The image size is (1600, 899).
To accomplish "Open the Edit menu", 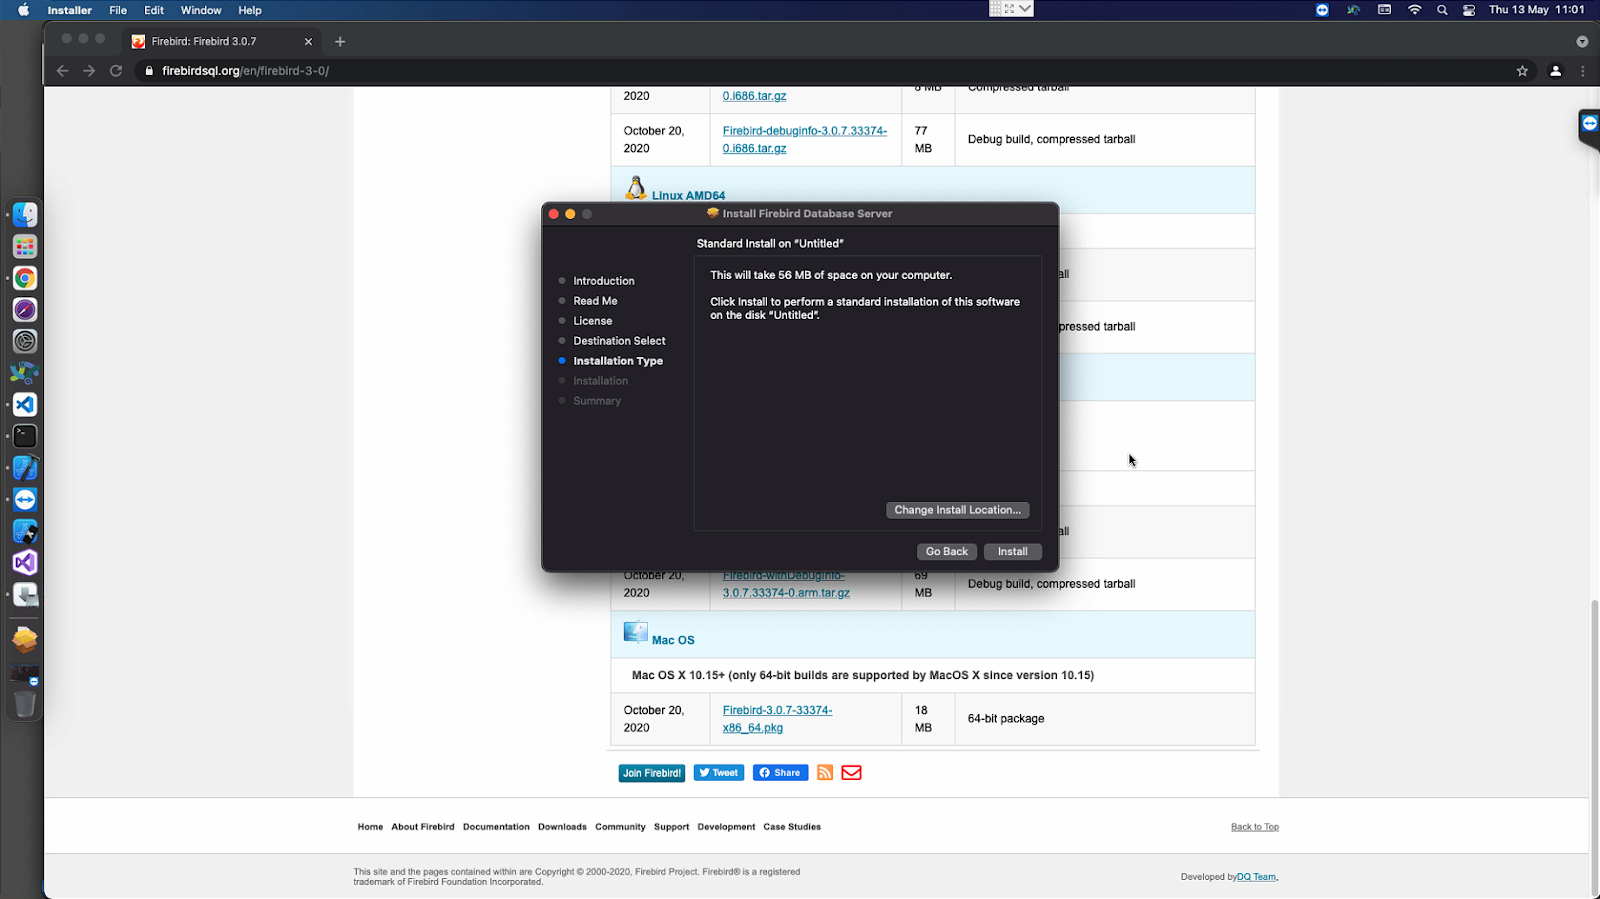I will (154, 10).
